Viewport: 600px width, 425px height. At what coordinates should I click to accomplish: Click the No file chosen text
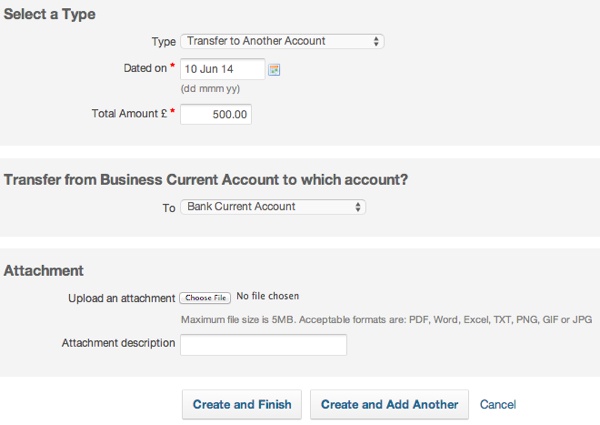coord(268,297)
